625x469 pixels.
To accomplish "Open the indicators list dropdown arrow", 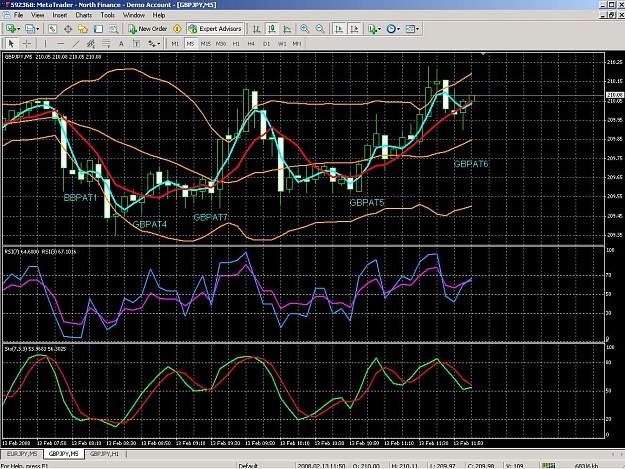I will pyautogui.click(x=379, y=29).
